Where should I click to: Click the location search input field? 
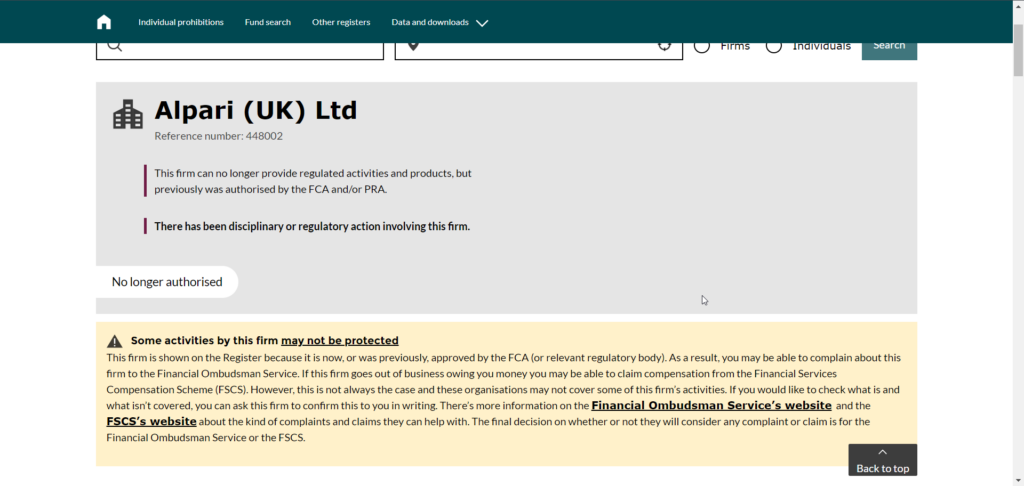click(x=539, y=51)
